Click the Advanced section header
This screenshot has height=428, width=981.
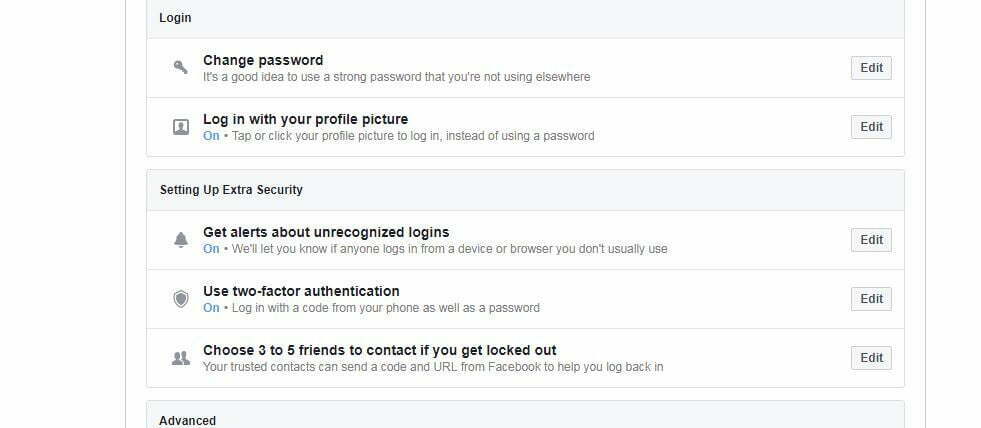[x=187, y=420]
